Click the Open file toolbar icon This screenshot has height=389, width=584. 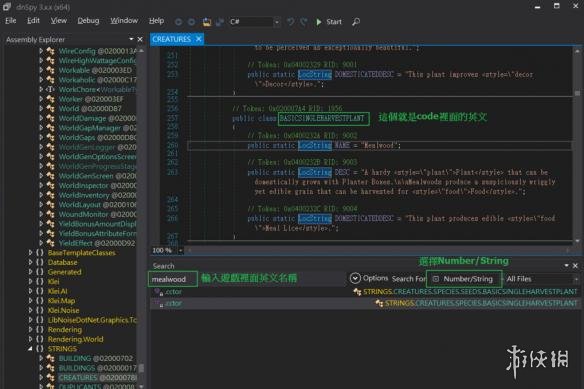click(207, 22)
